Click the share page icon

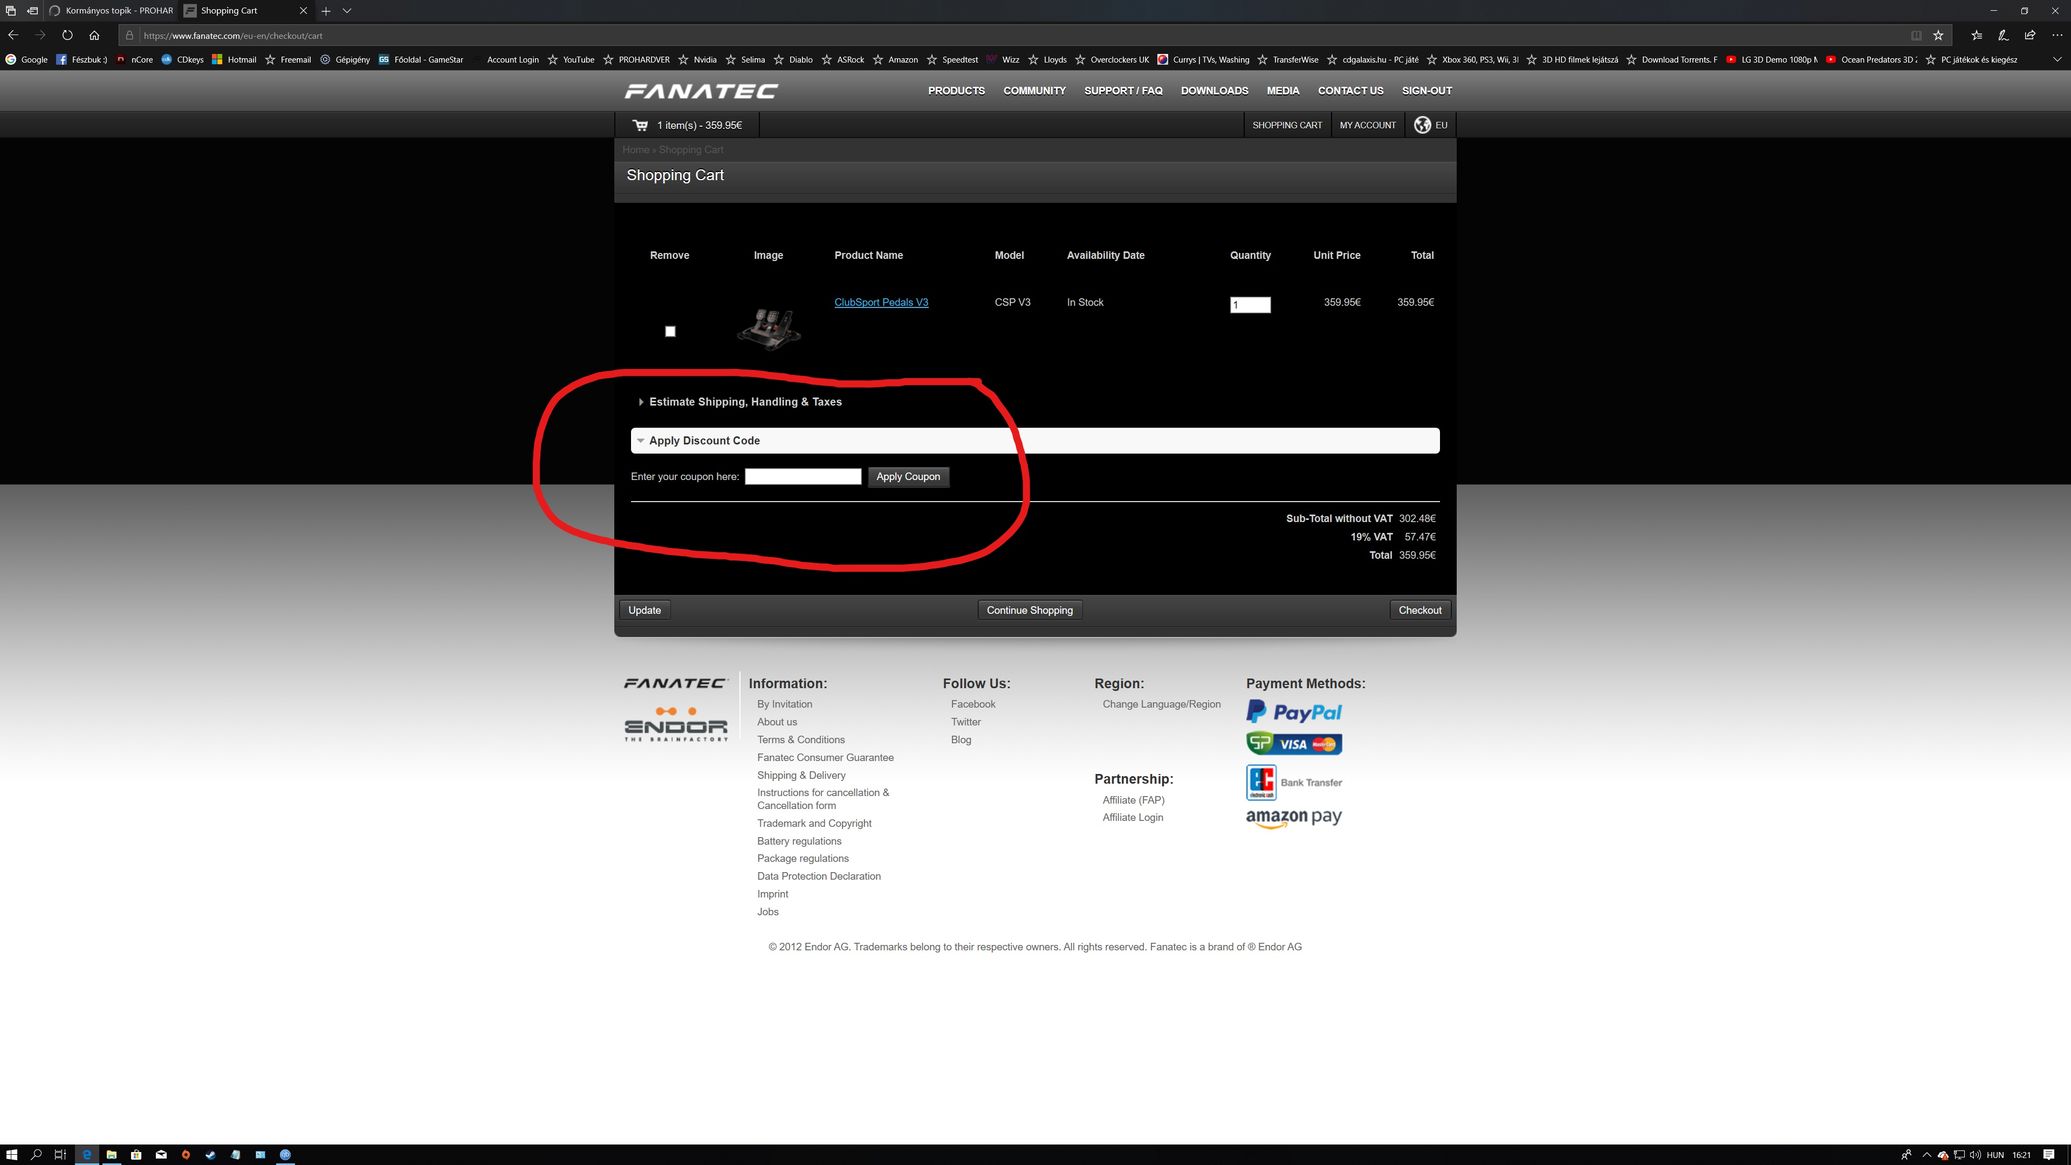(x=2030, y=35)
